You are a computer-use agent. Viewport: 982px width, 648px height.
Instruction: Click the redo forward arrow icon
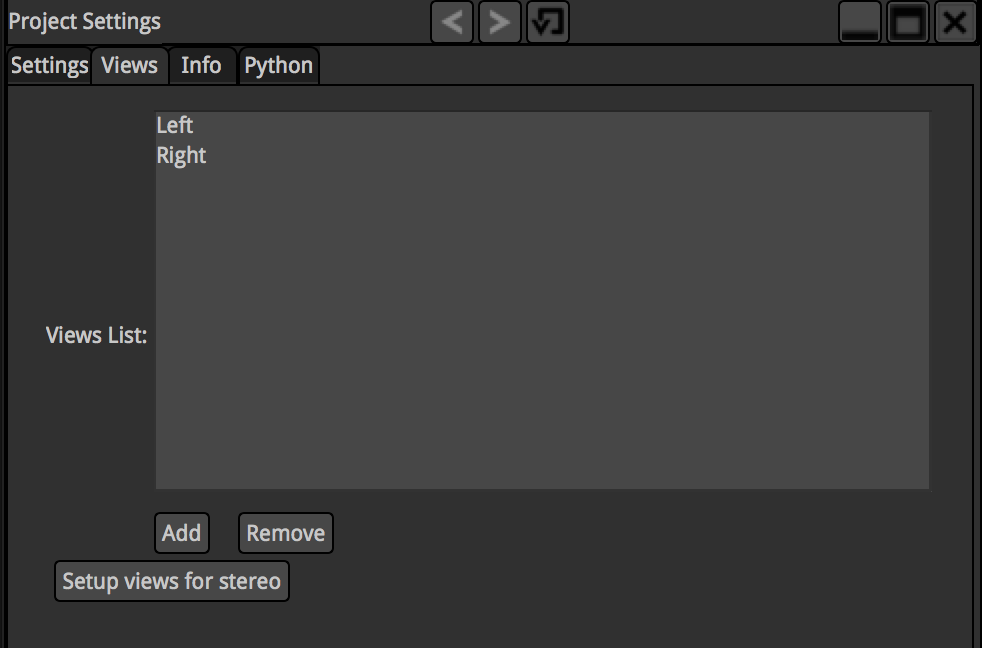pos(500,22)
